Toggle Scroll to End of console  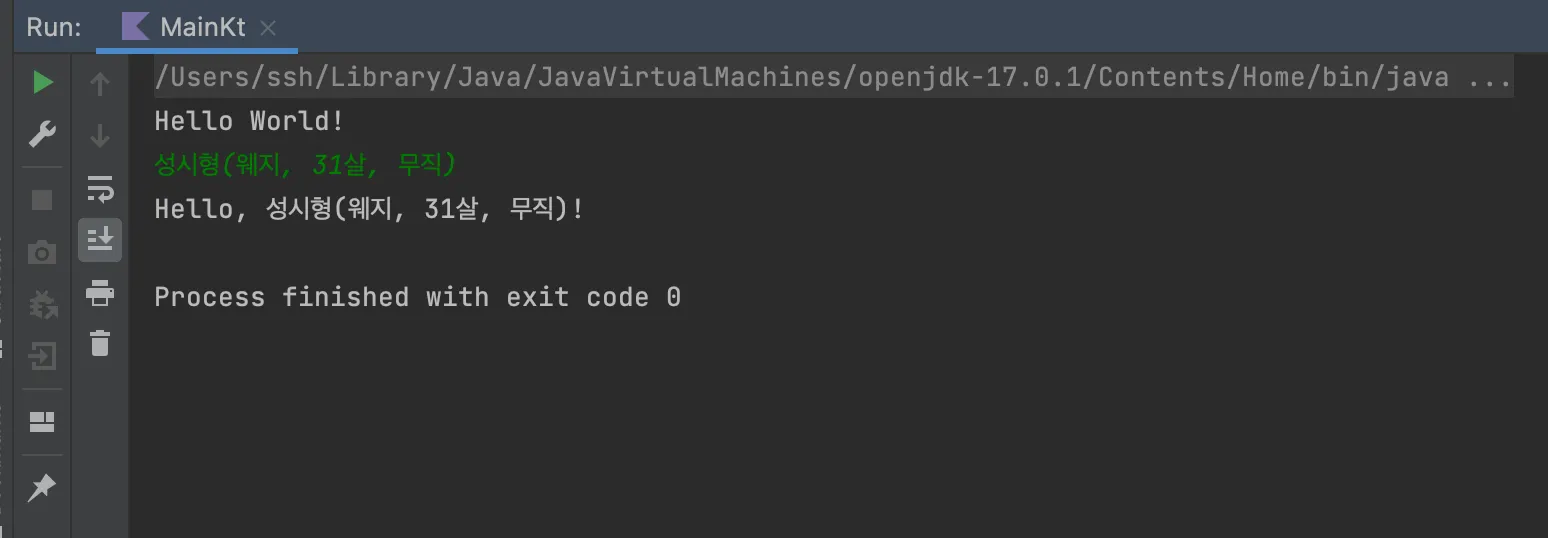(100, 240)
